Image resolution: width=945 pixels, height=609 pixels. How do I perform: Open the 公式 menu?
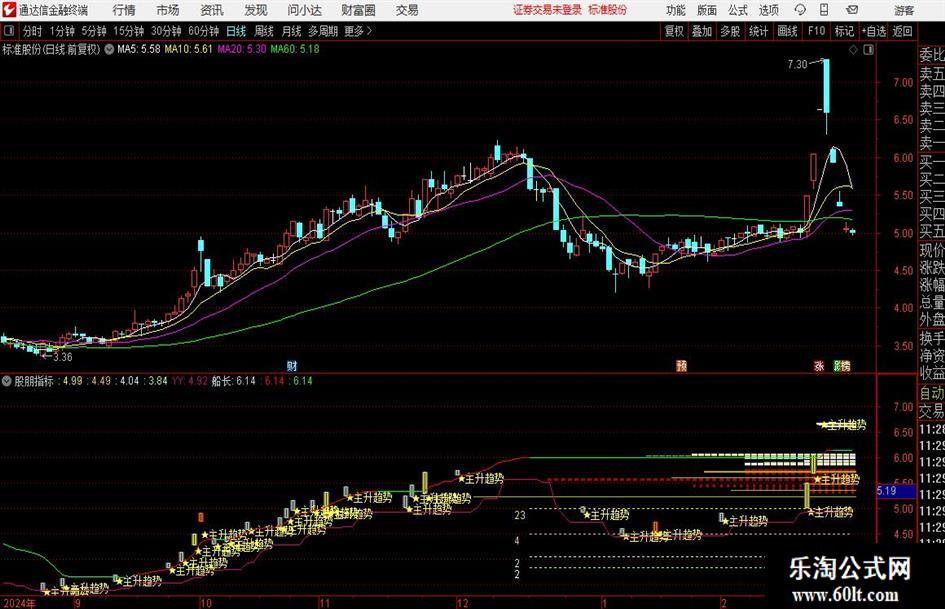(738, 10)
